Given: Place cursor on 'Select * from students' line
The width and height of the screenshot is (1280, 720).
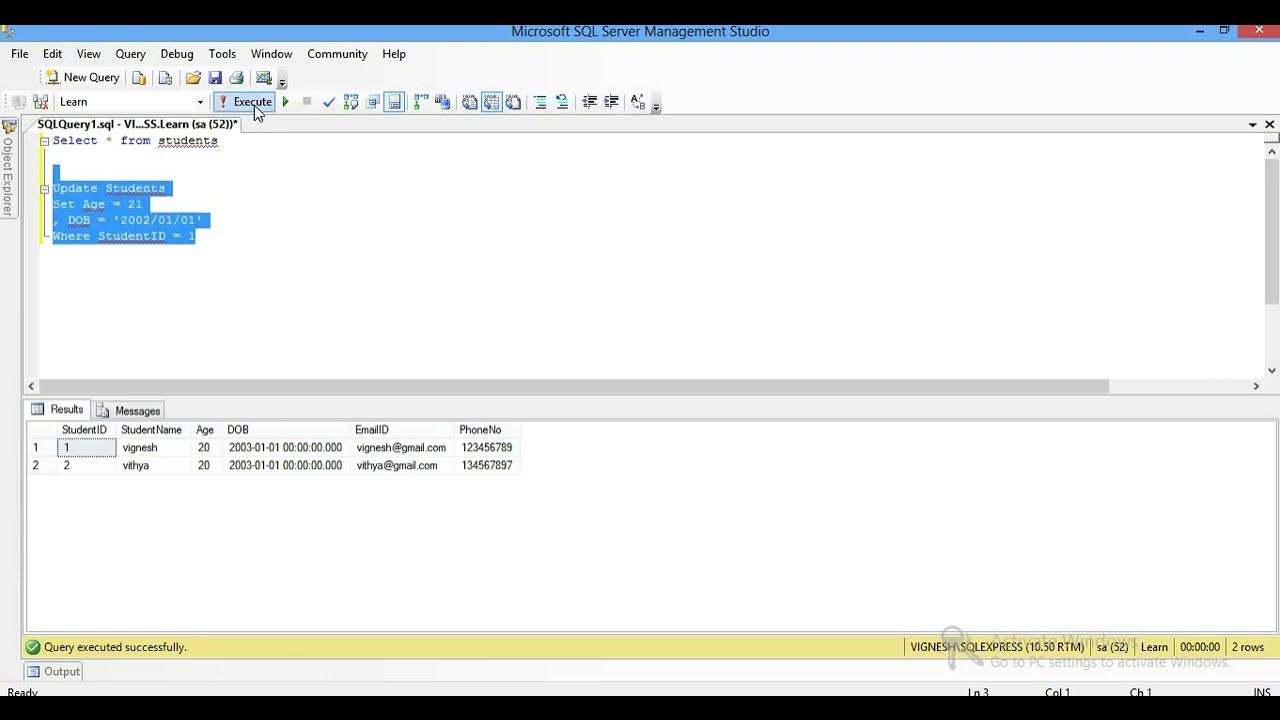Looking at the screenshot, I should [x=135, y=141].
